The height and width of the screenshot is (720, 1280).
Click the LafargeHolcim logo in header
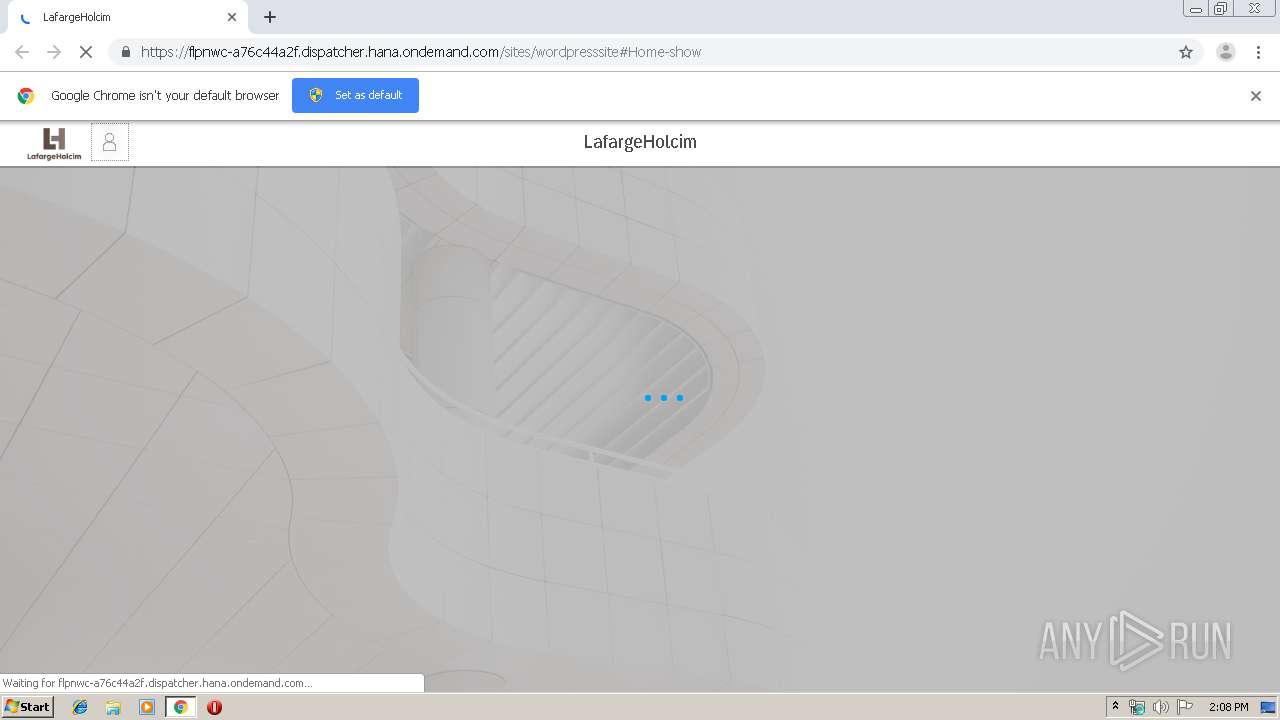pos(54,143)
